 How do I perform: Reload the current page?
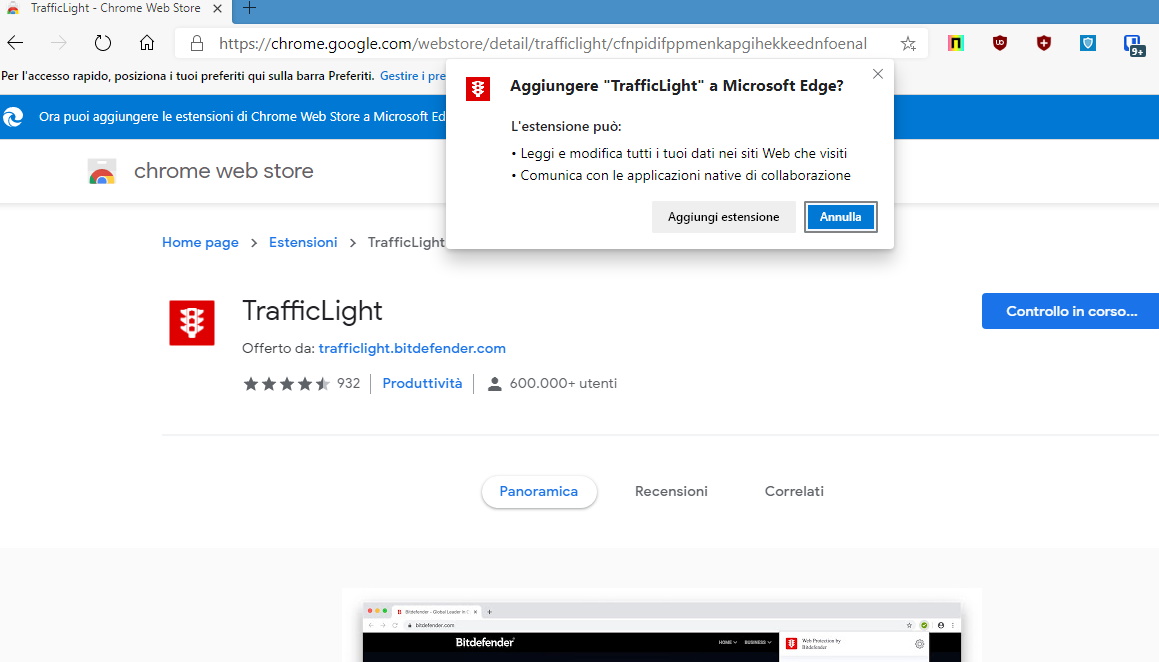tap(103, 43)
